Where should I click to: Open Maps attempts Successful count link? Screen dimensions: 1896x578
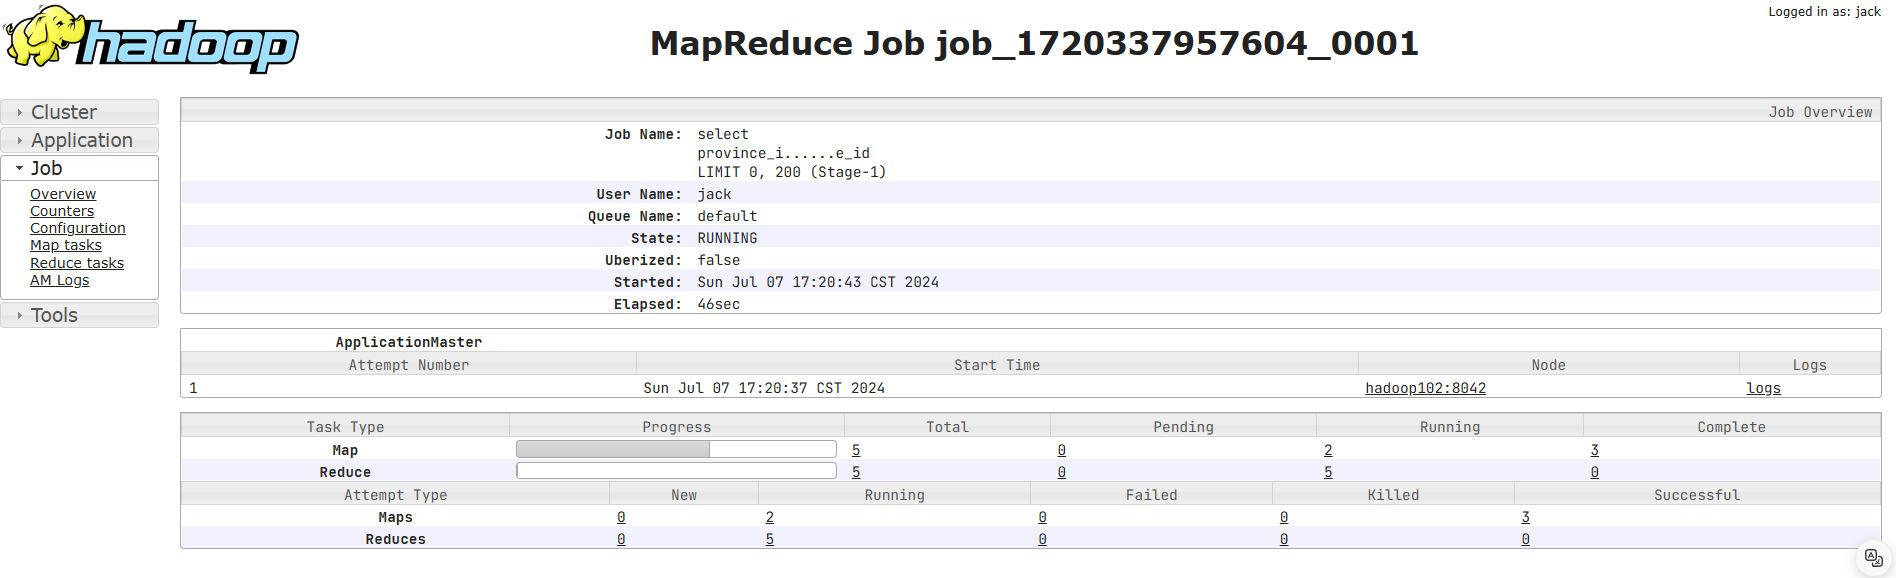[x=1525, y=517]
